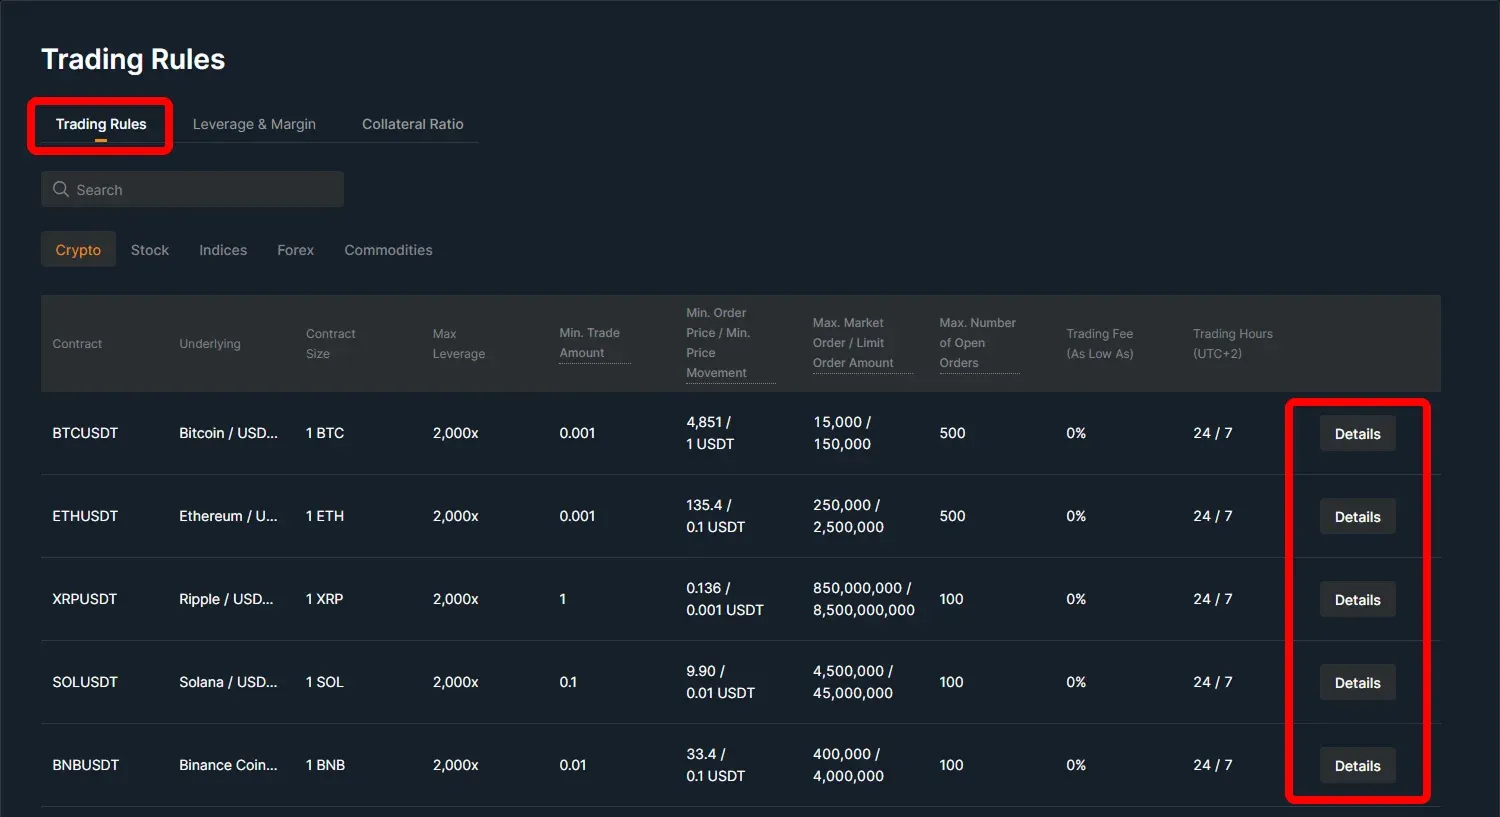Click the 33.4 / 0.1 USDT price cell
This screenshot has height=817, width=1500.
(x=715, y=765)
